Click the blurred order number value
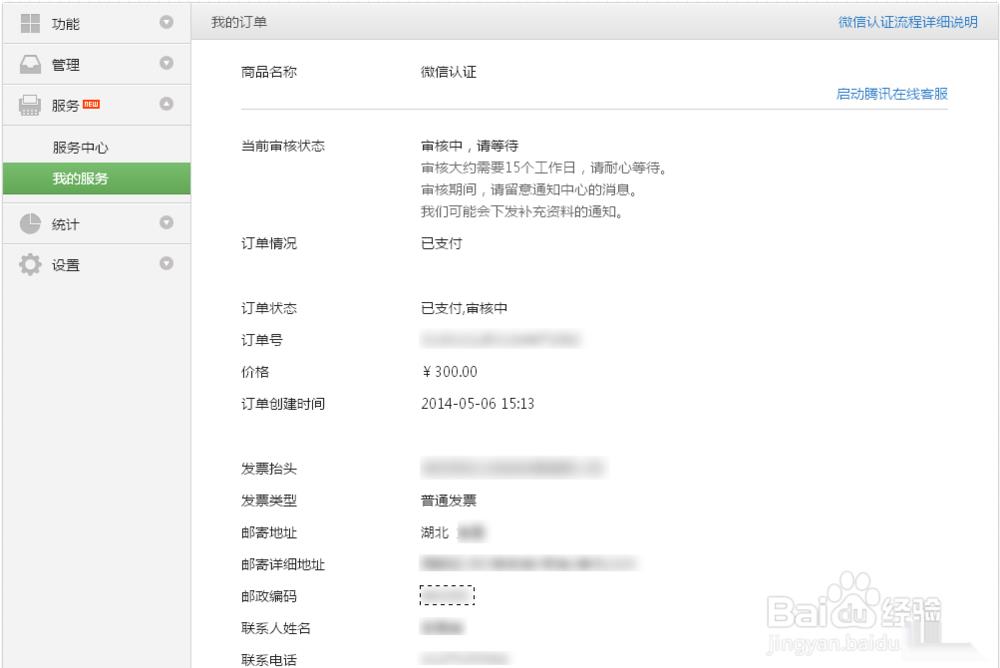The height and width of the screenshot is (668, 1000). [501, 339]
